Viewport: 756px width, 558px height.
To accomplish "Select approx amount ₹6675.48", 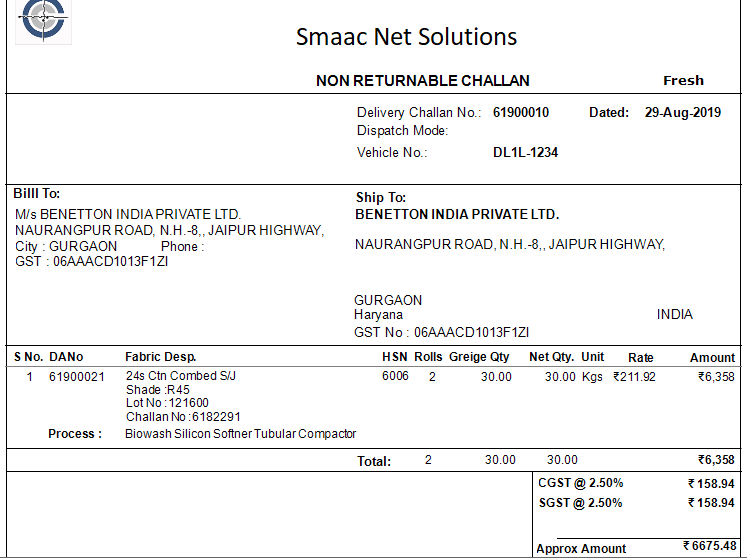I will coord(710,546).
